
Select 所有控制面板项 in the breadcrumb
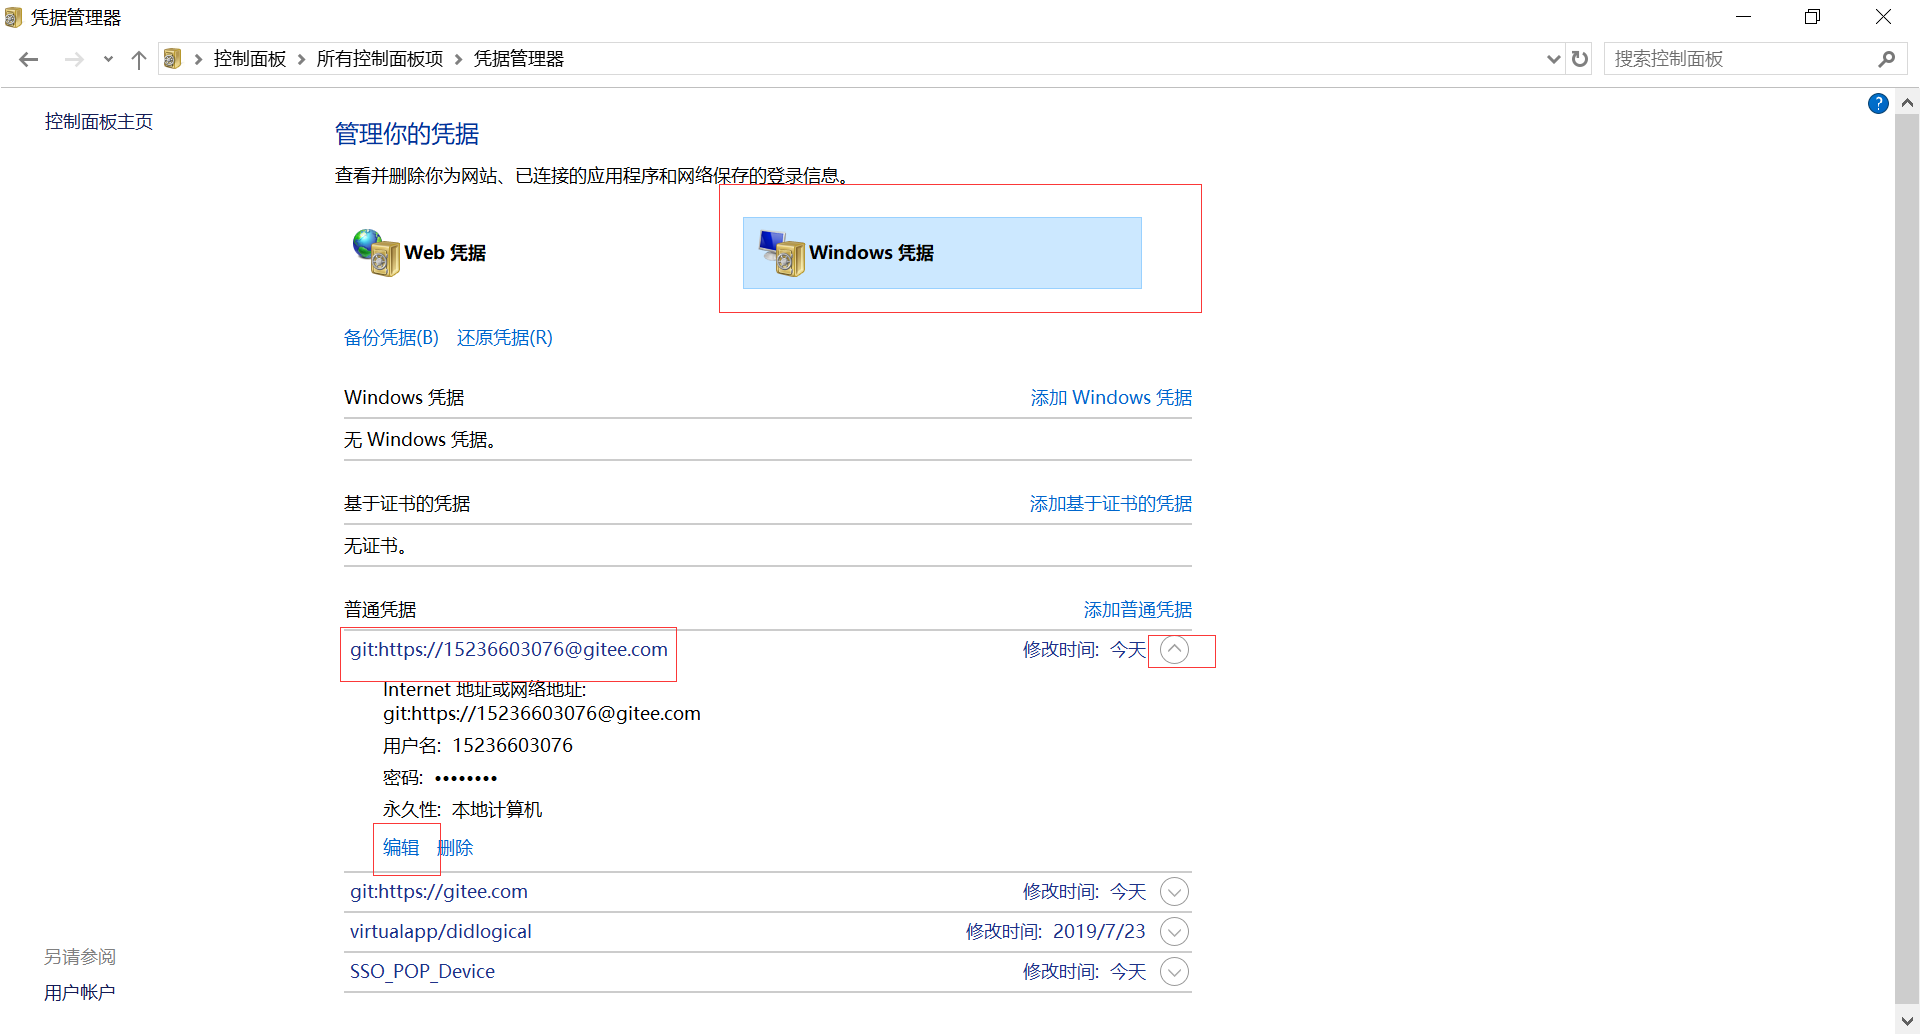coord(380,59)
